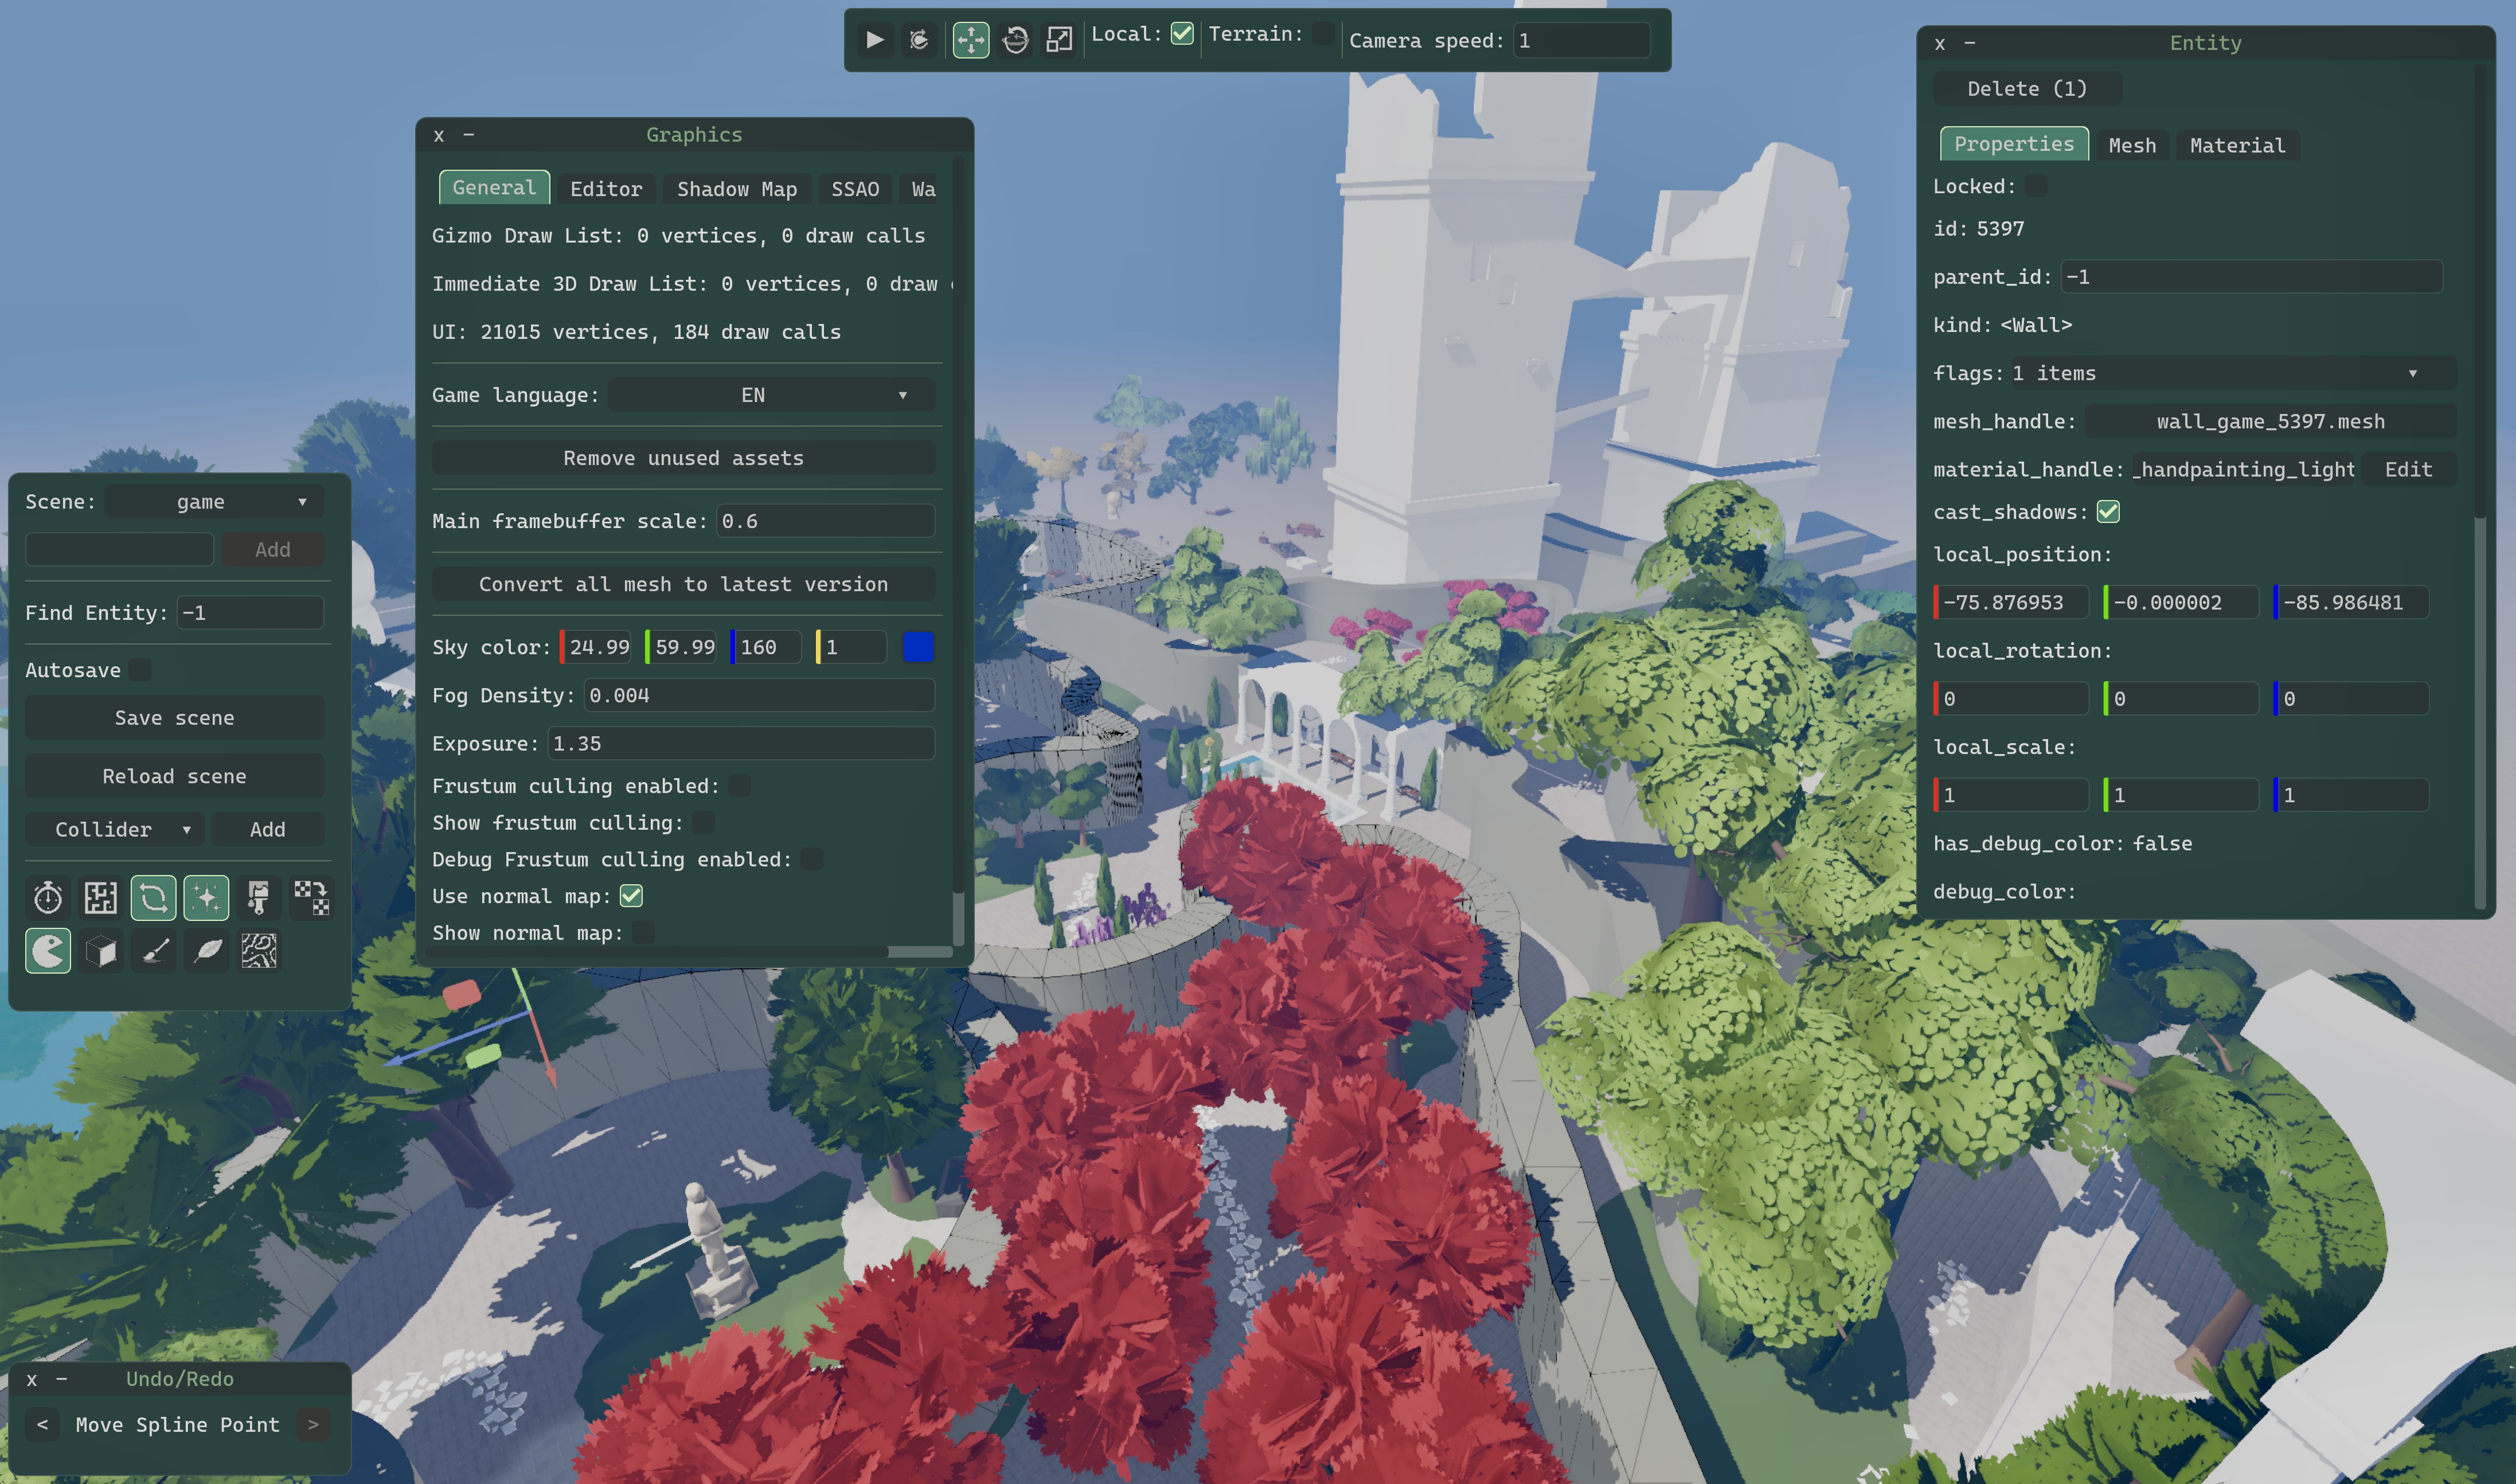Click Remove unused assets button
The height and width of the screenshot is (1484, 2516).
[683, 458]
